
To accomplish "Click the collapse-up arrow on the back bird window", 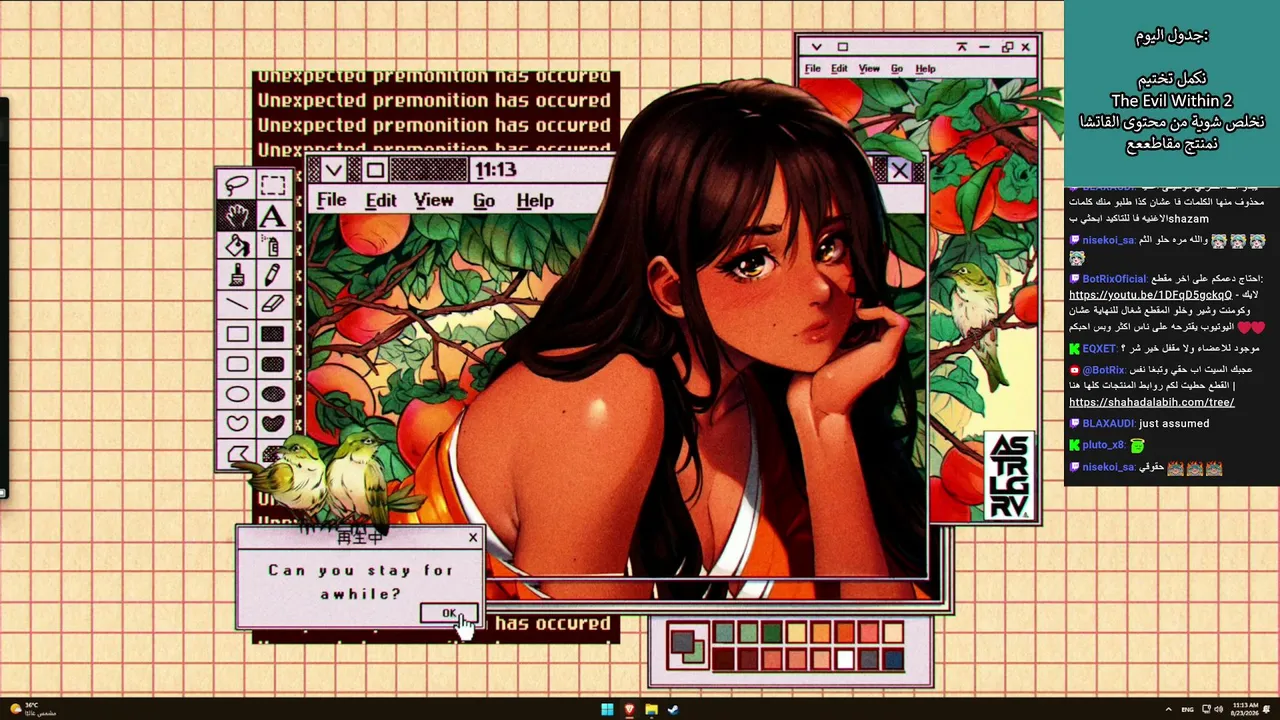I will click(x=962, y=47).
